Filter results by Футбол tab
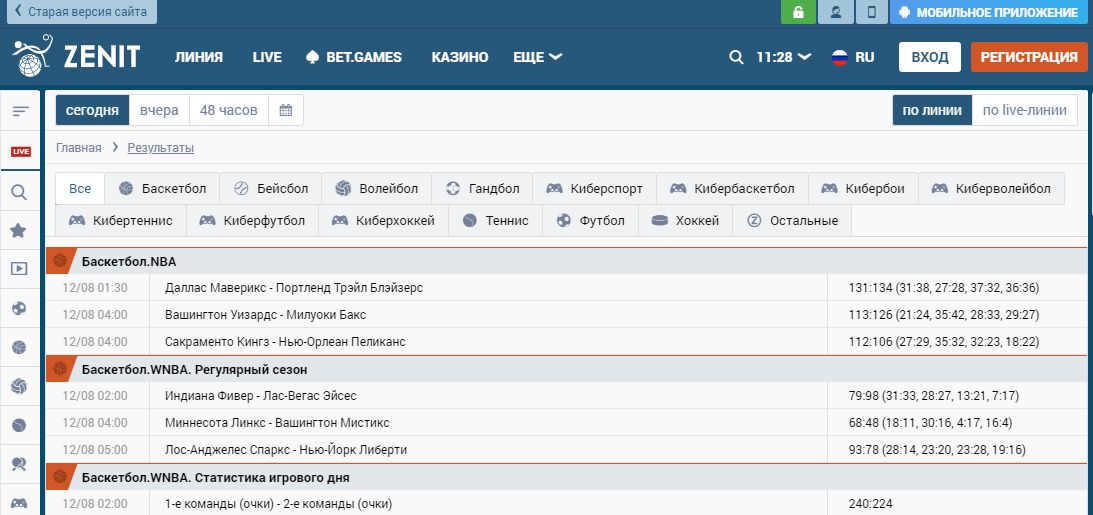Viewport: 1093px width, 515px height. 590,221
